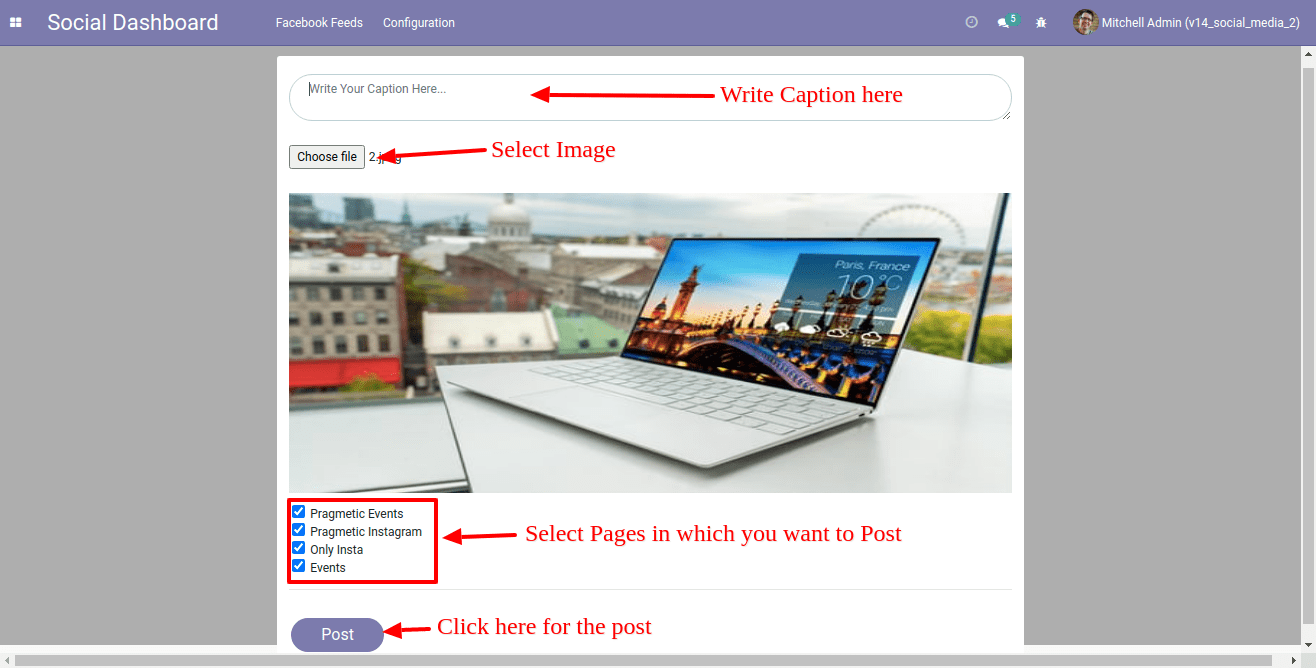The width and height of the screenshot is (1316, 668).
Task: Disable the Events page checkbox
Action: point(298,566)
